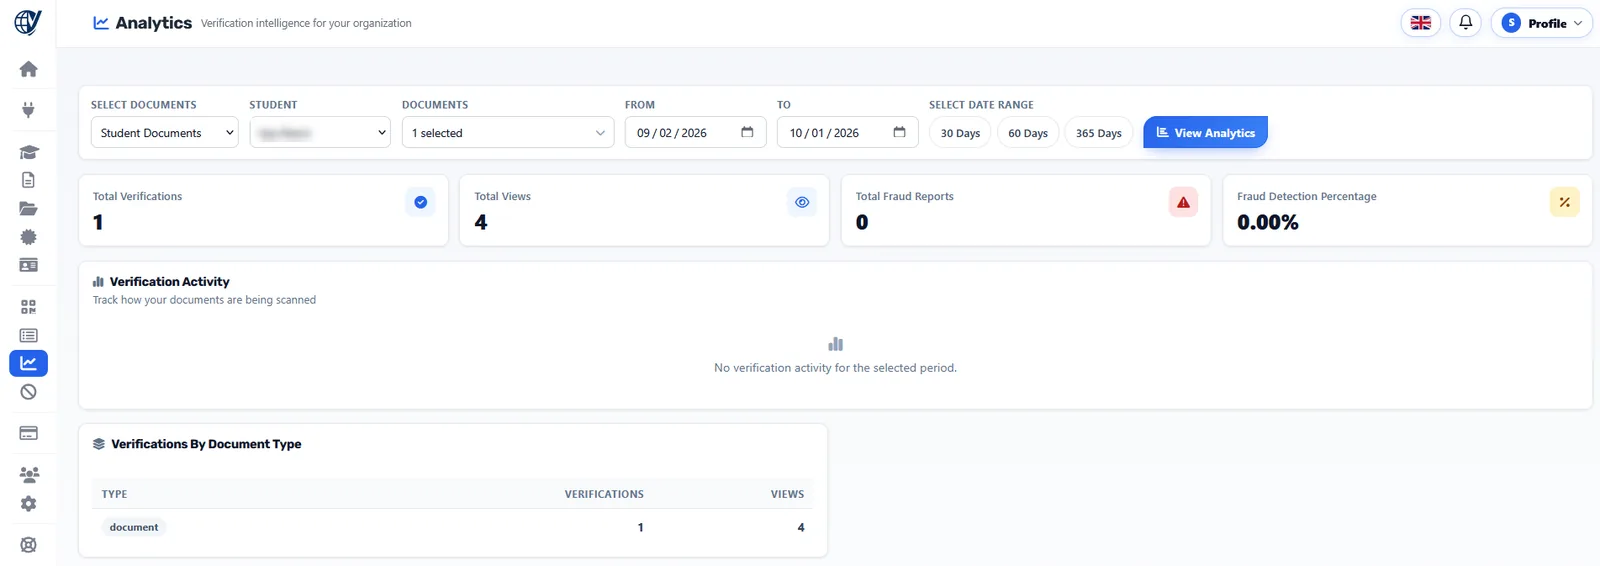Viewport: 1600px width, 566px height.
Task: Click the VERIFICATIONS column header
Action: coord(604,494)
